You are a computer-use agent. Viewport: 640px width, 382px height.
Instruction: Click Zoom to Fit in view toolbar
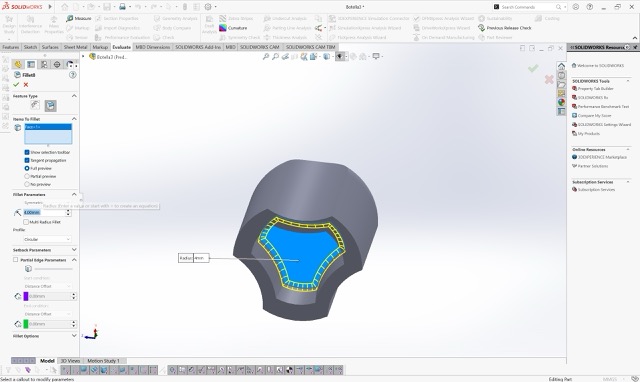(x=266, y=57)
